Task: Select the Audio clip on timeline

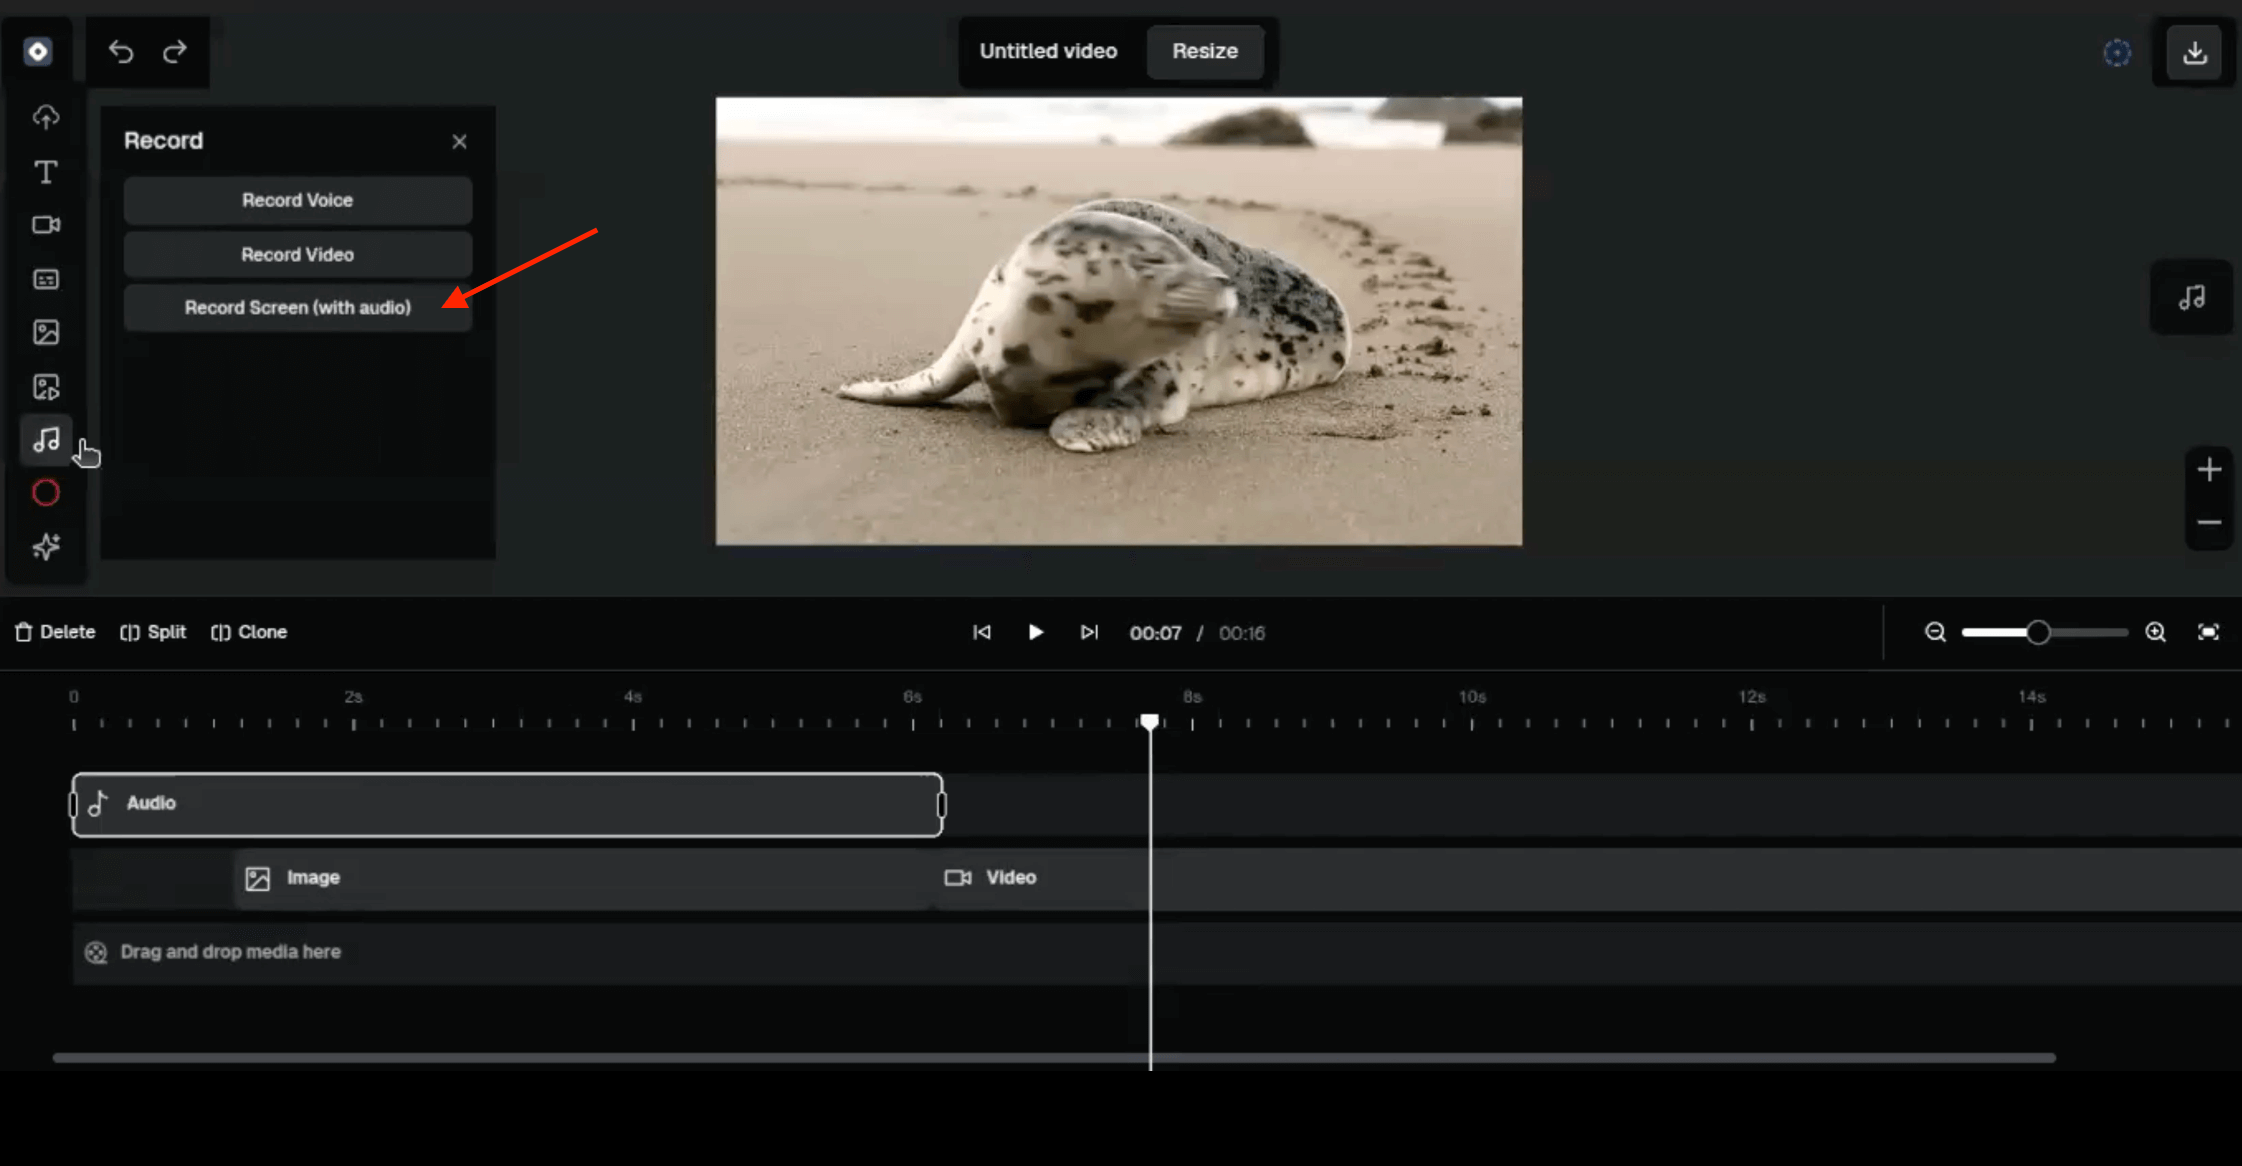Action: (507, 804)
